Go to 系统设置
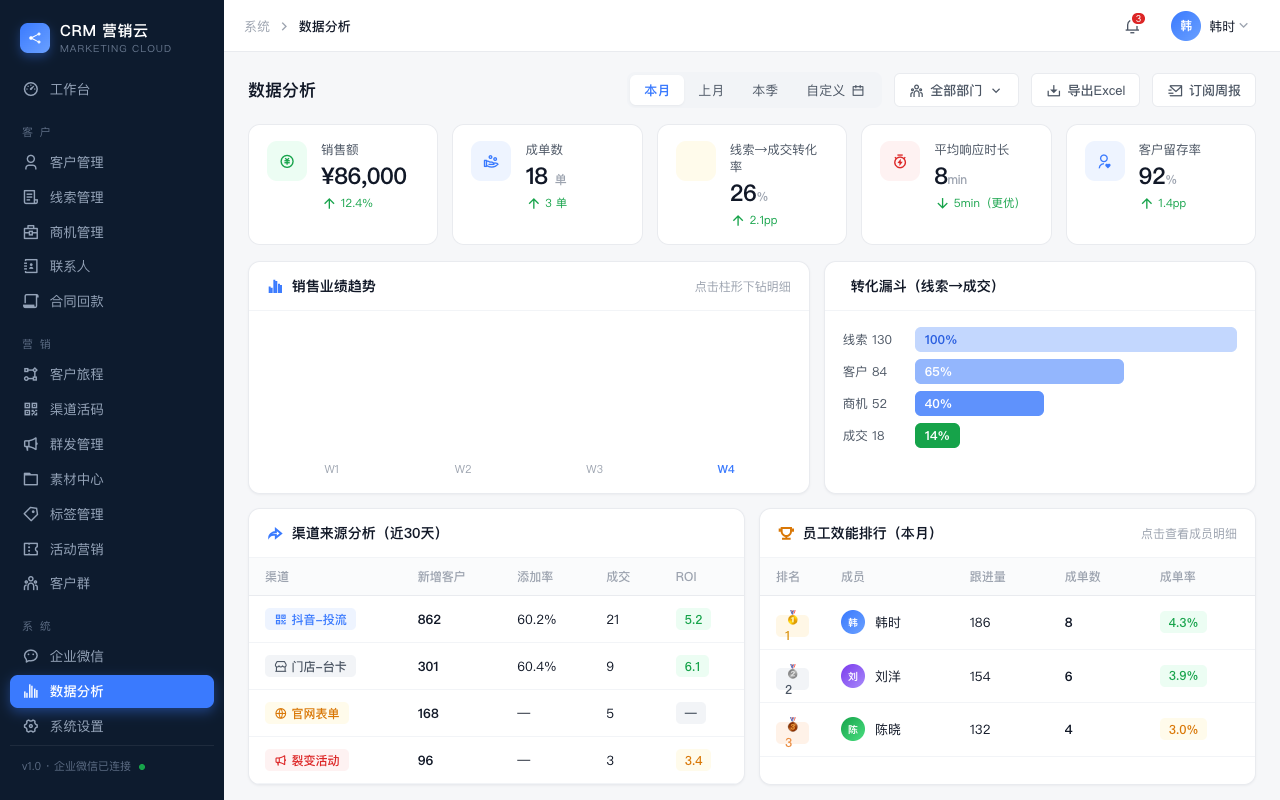Viewport: 1280px width, 800px height. (x=112, y=726)
